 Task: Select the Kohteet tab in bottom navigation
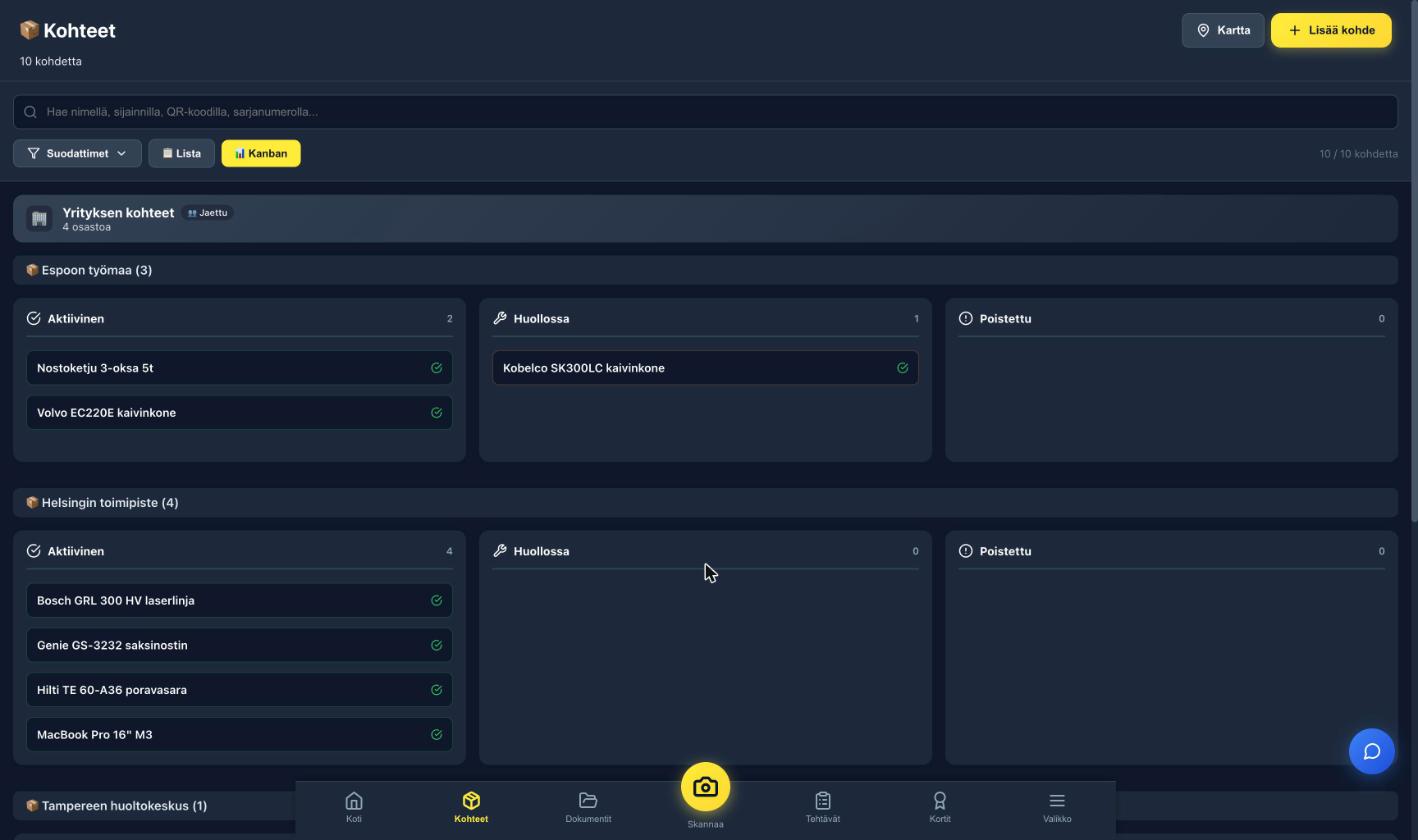pyautogui.click(x=471, y=807)
